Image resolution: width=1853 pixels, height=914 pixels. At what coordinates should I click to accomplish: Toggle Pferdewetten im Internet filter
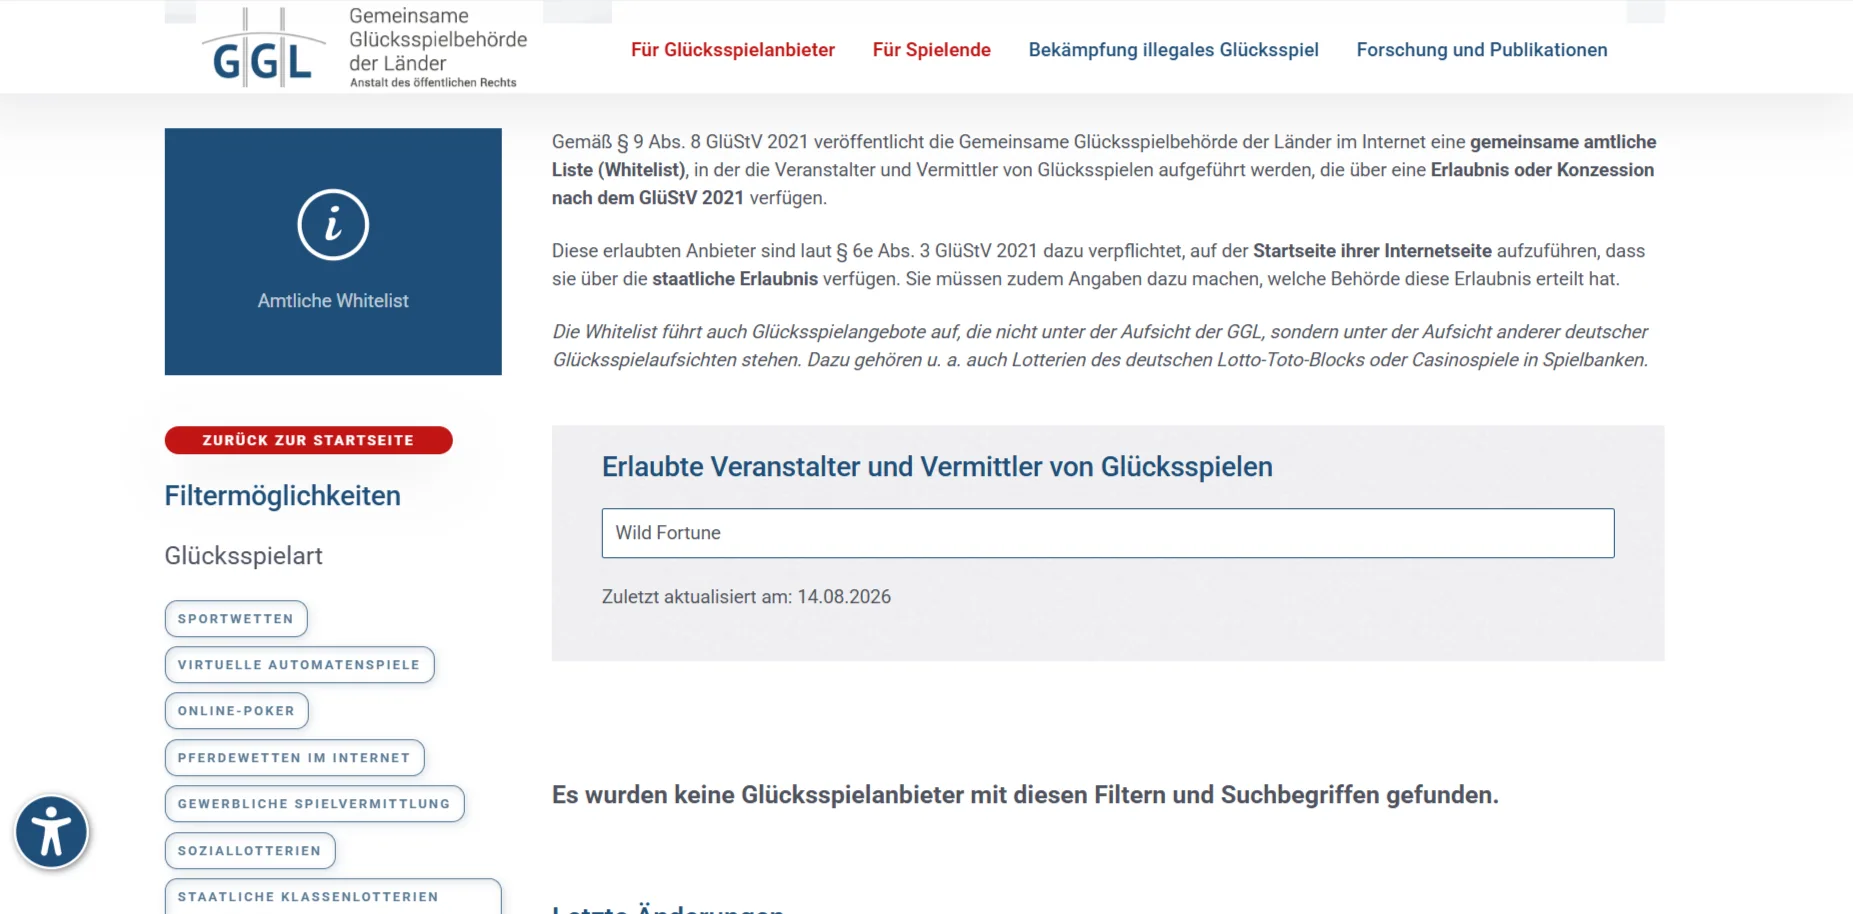294,758
